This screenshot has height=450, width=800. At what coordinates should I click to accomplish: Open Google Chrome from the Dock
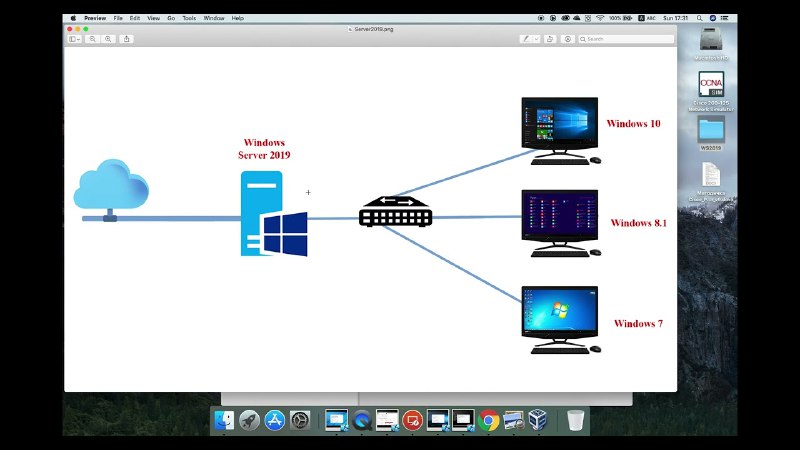[488, 420]
